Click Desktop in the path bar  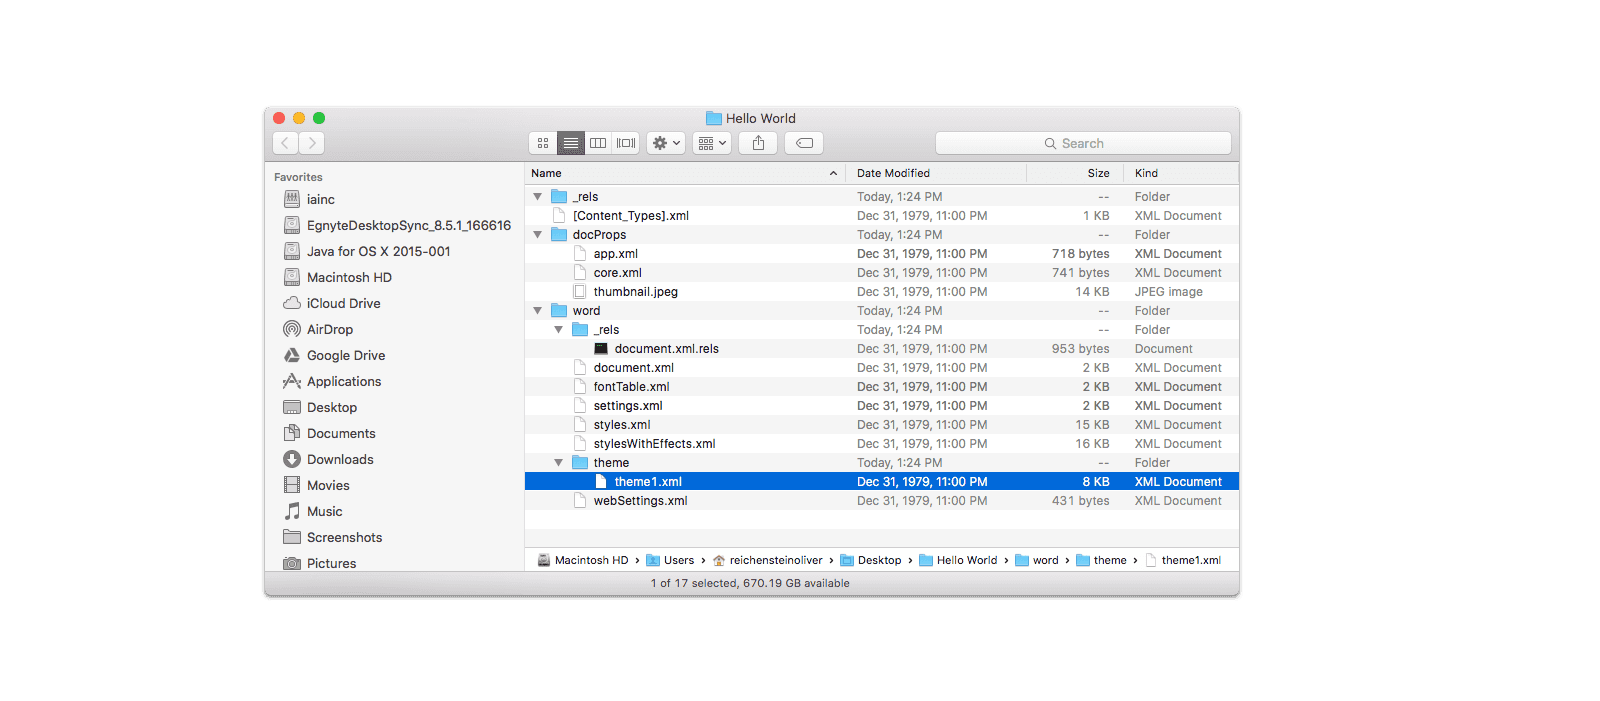point(879,560)
